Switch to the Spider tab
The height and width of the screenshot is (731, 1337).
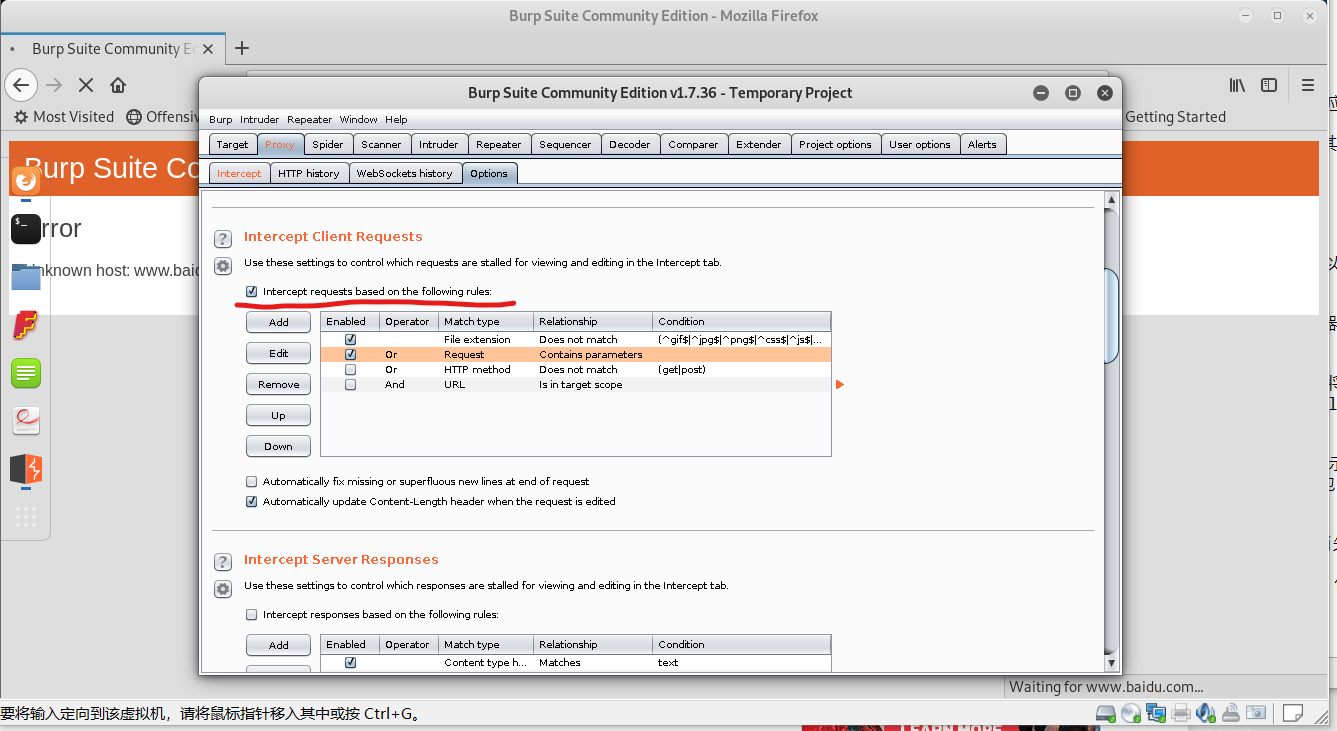point(328,145)
